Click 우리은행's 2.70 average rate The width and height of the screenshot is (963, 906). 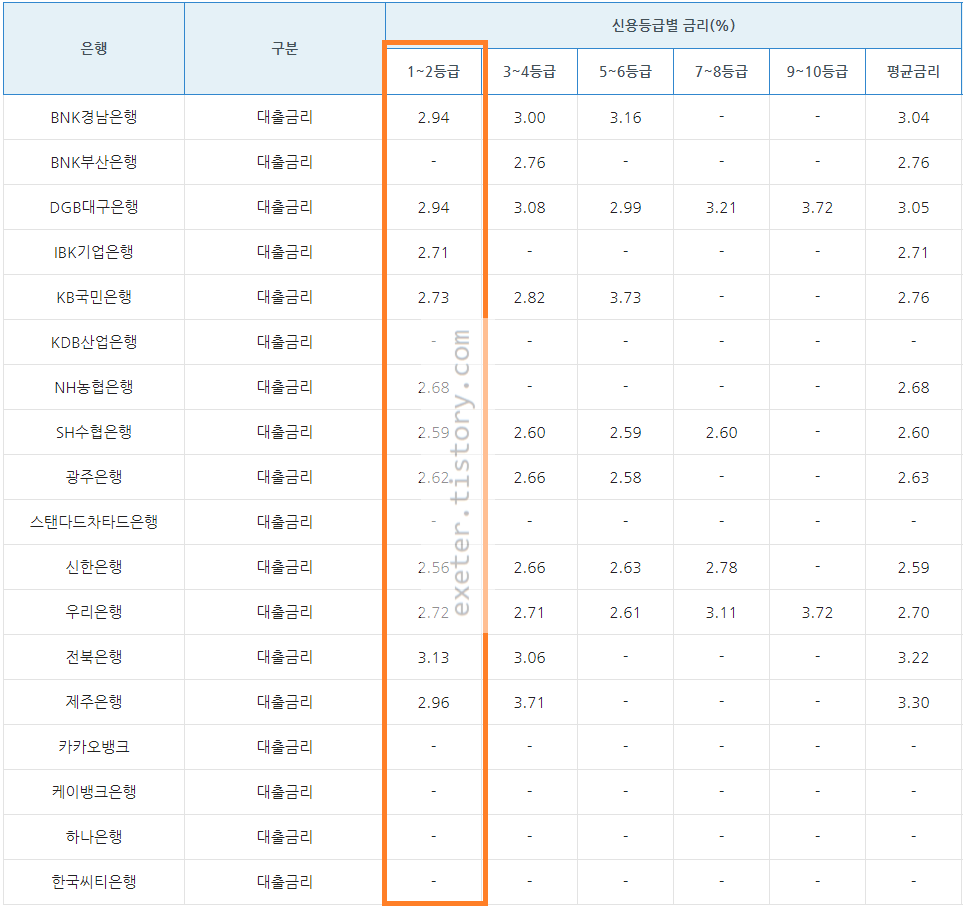point(913,612)
